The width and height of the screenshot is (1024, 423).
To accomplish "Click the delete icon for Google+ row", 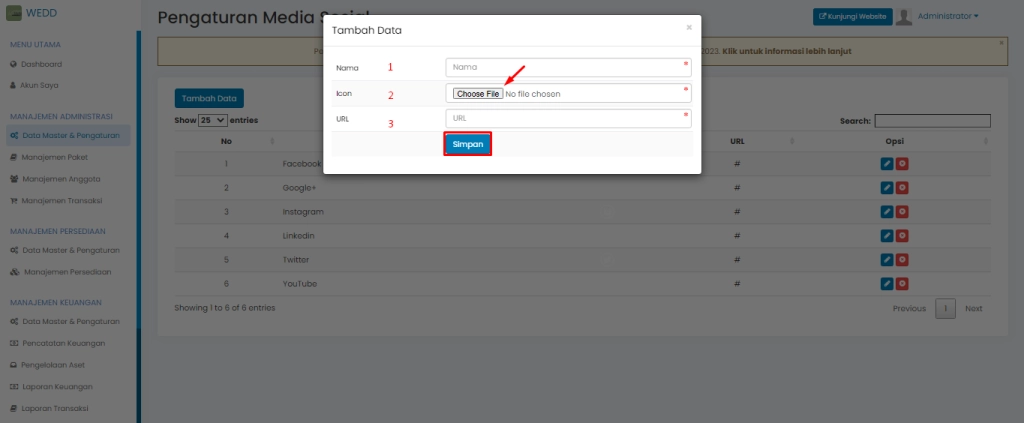I will pyautogui.click(x=902, y=188).
